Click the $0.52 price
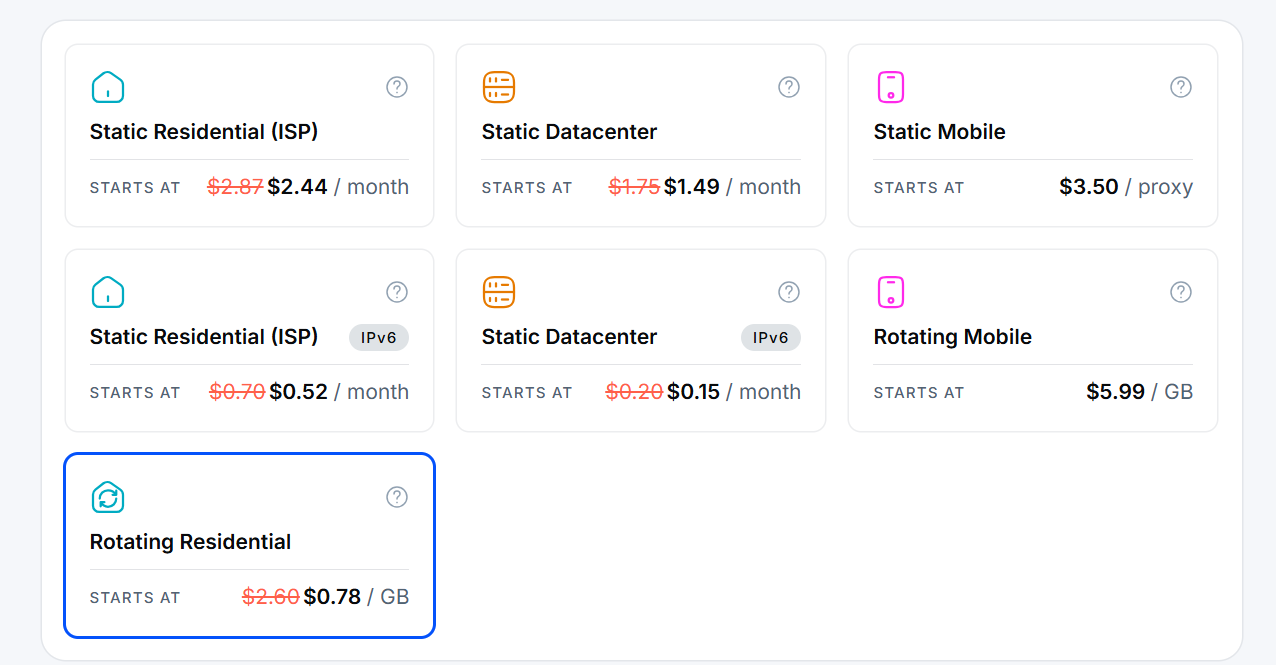Image resolution: width=1276 pixels, height=665 pixels. [298, 392]
